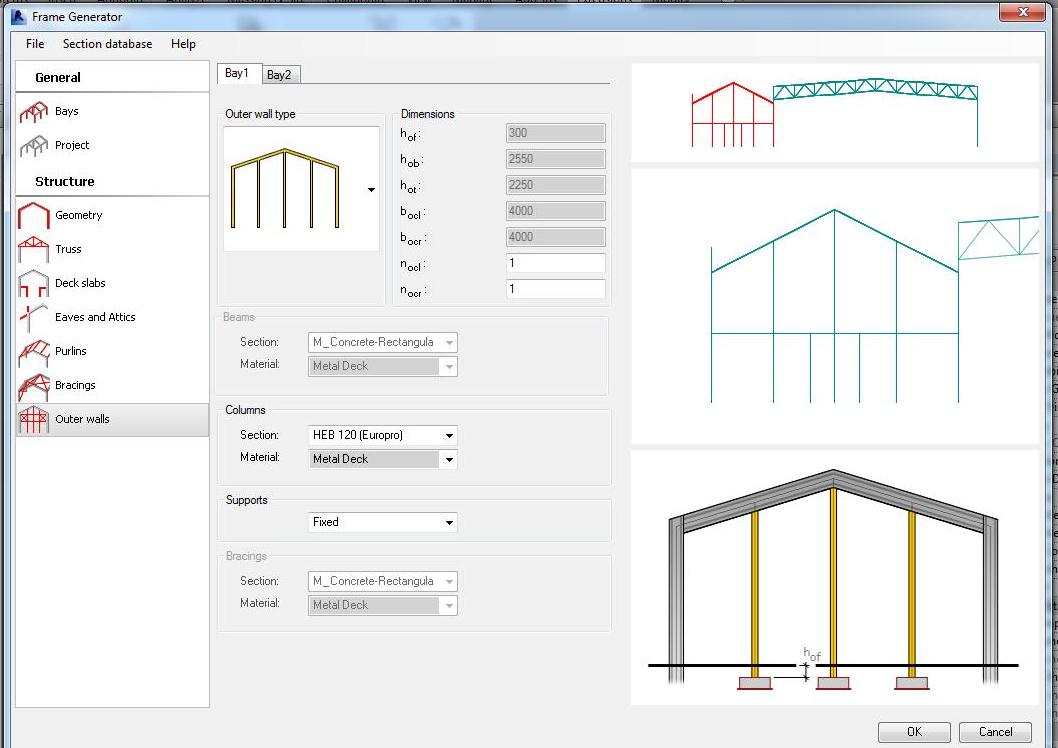
Task: Open the Bays section icon
Action: (x=34, y=112)
